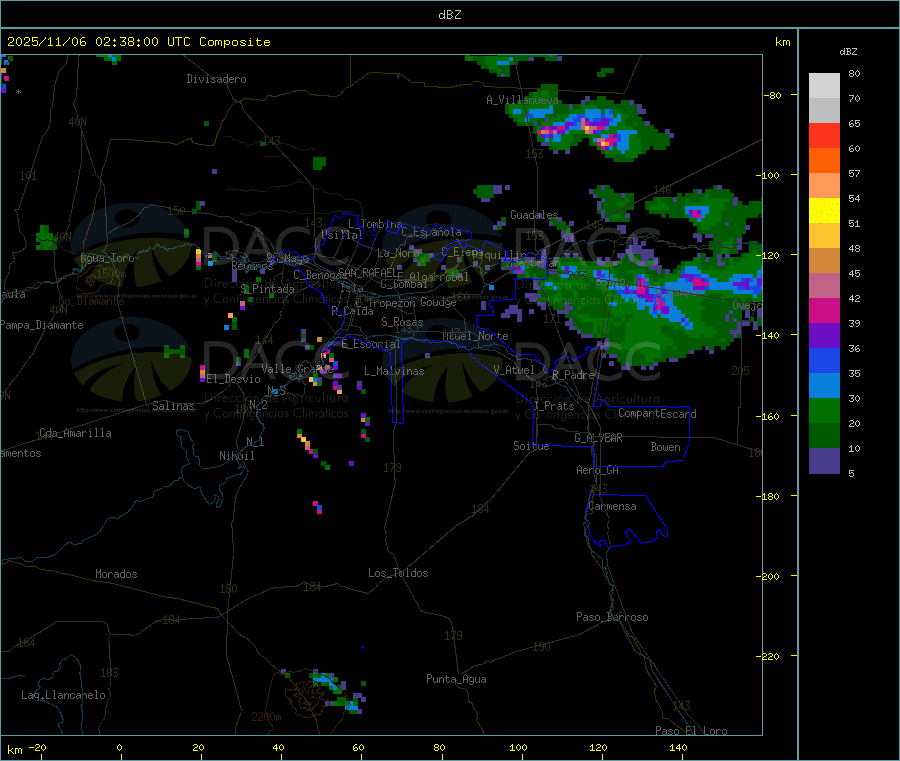Click the Paso_Barroso location label
This screenshot has width=900, height=761.
612,617
